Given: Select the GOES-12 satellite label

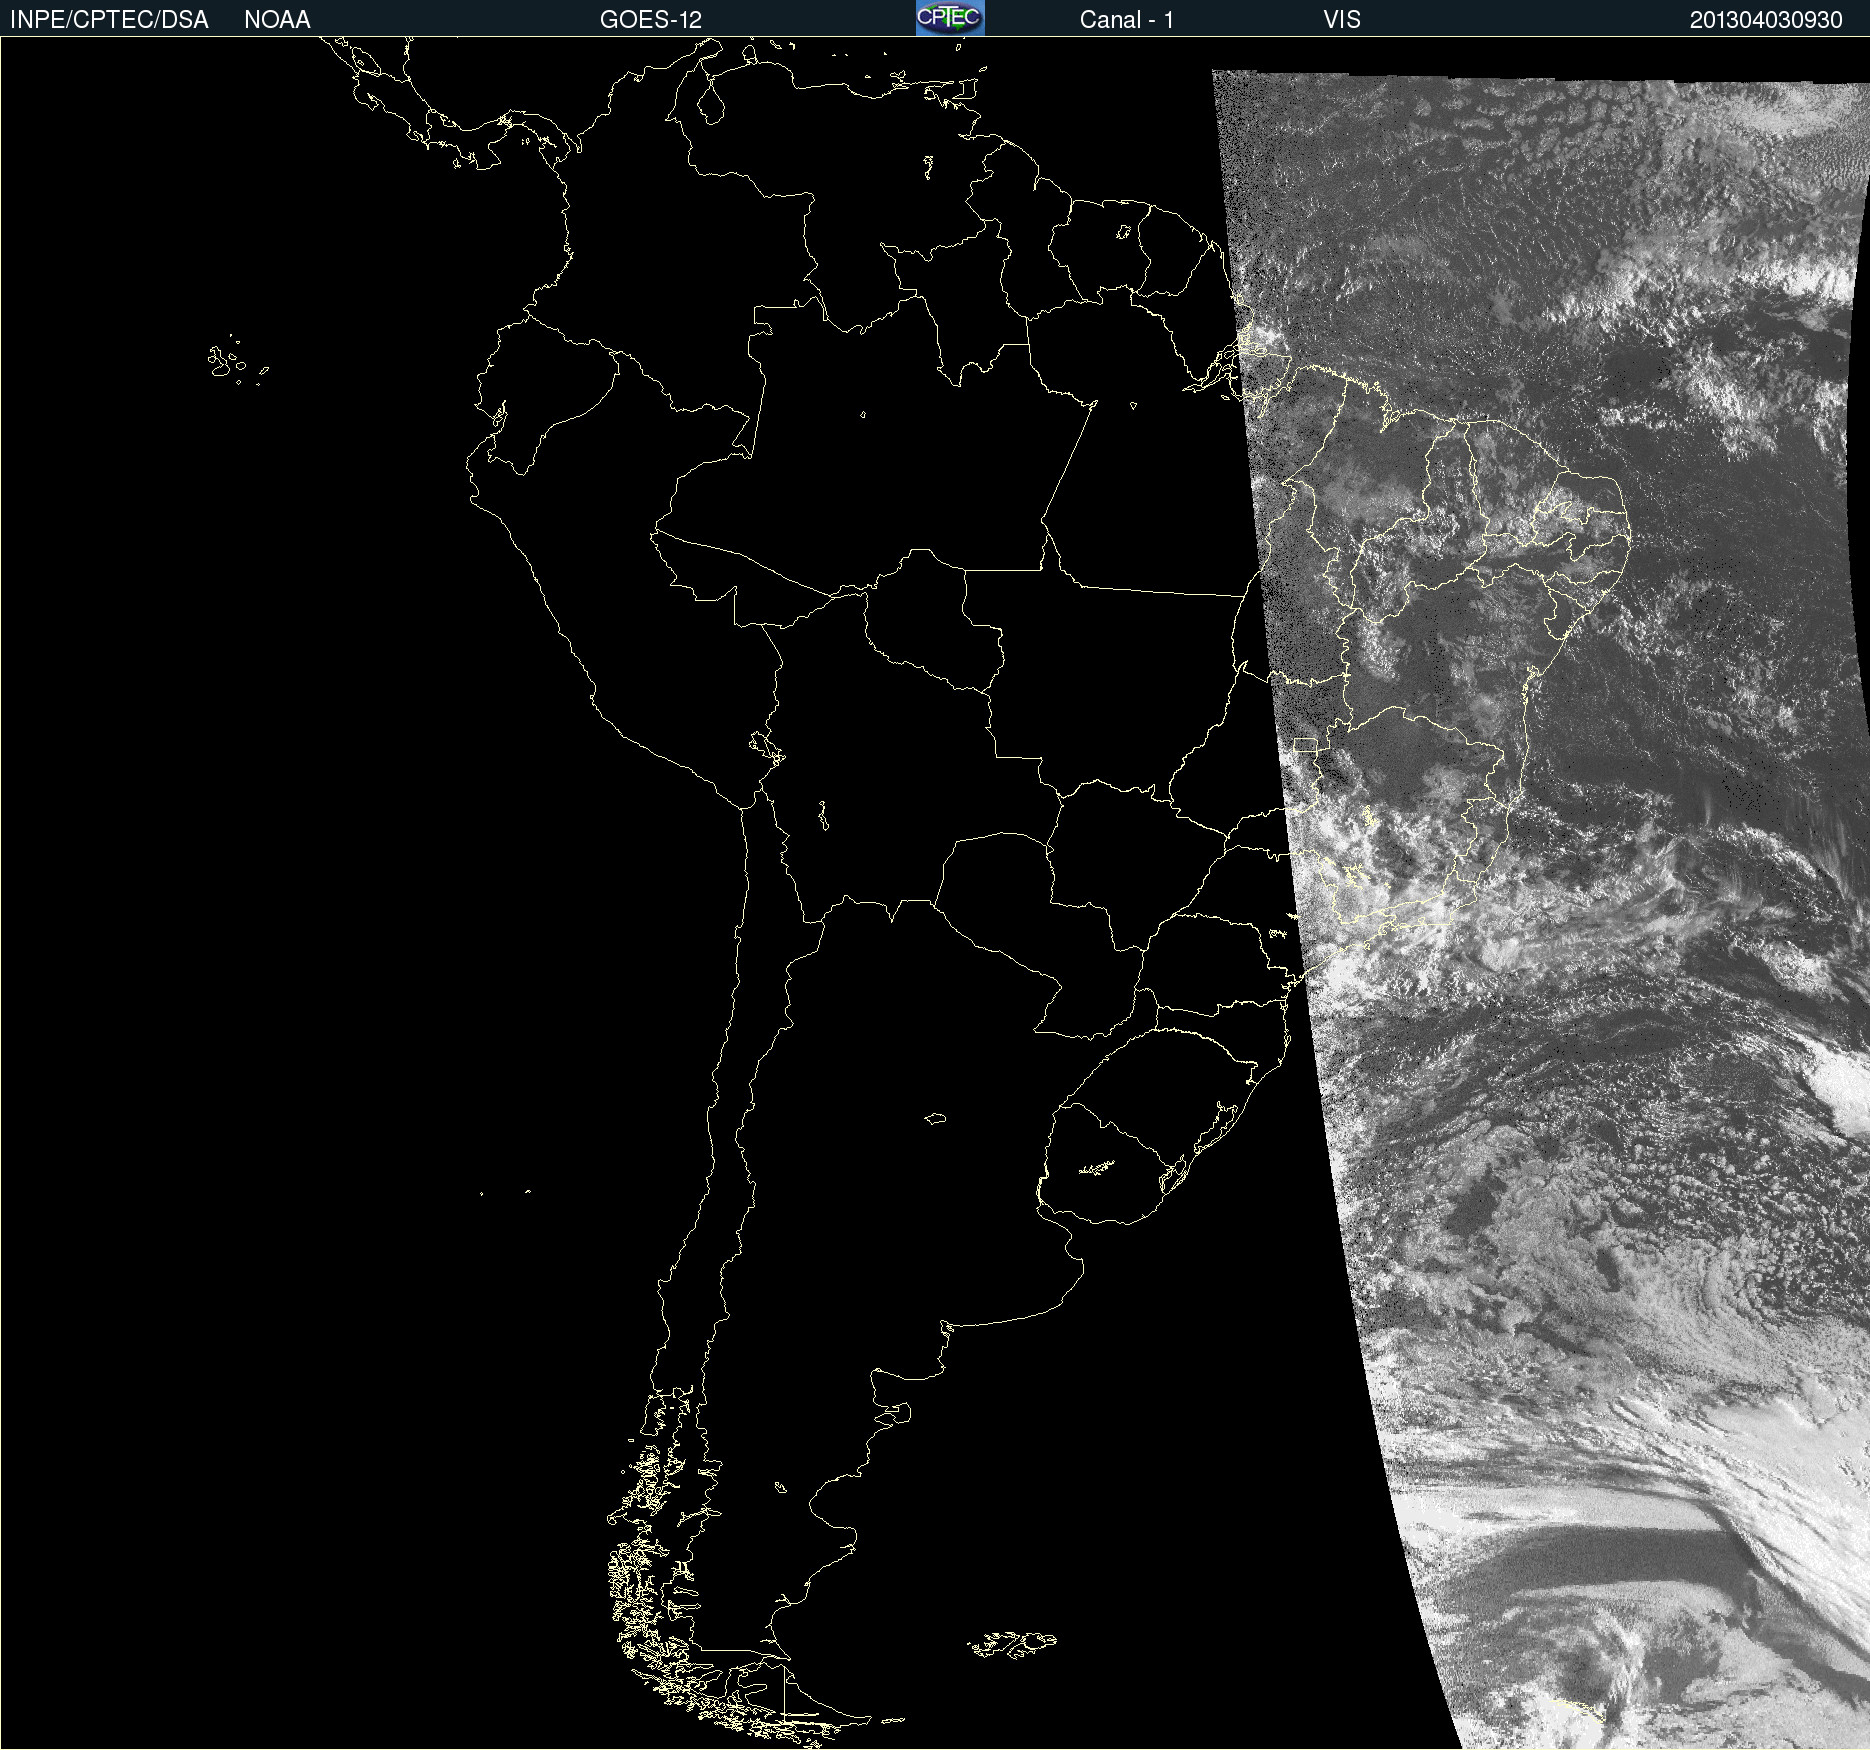Looking at the screenshot, I should pos(651,20).
